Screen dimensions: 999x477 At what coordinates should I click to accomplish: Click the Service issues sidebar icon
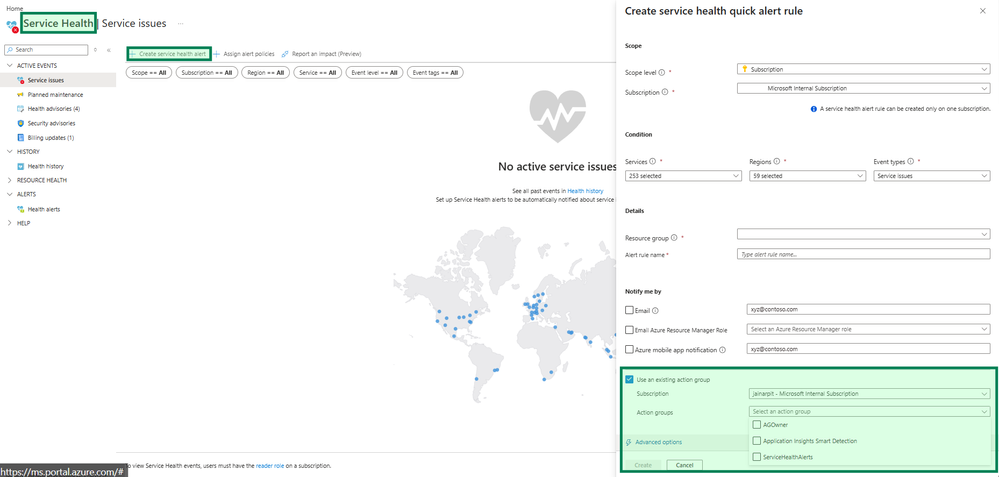click(21, 80)
